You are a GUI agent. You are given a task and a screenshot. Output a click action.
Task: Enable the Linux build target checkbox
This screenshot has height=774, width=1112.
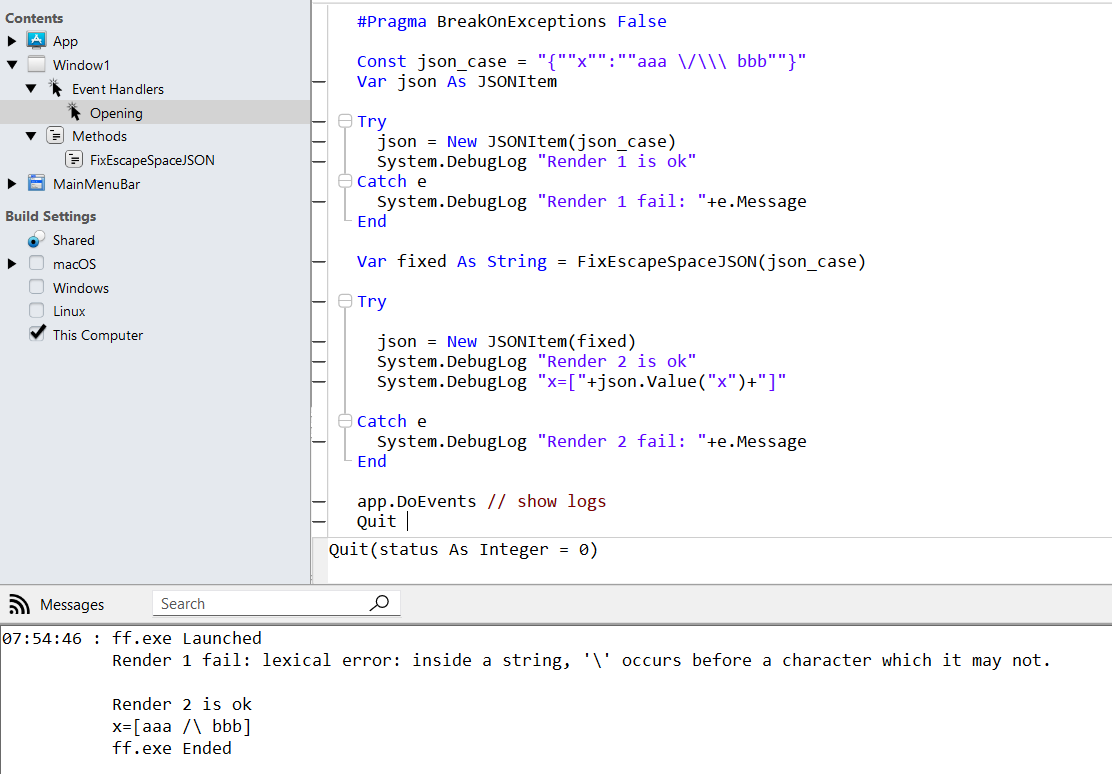point(36,310)
